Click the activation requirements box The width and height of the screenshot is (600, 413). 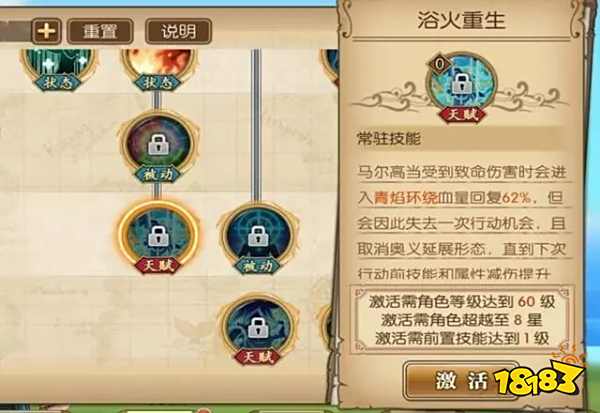click(462, 319)
